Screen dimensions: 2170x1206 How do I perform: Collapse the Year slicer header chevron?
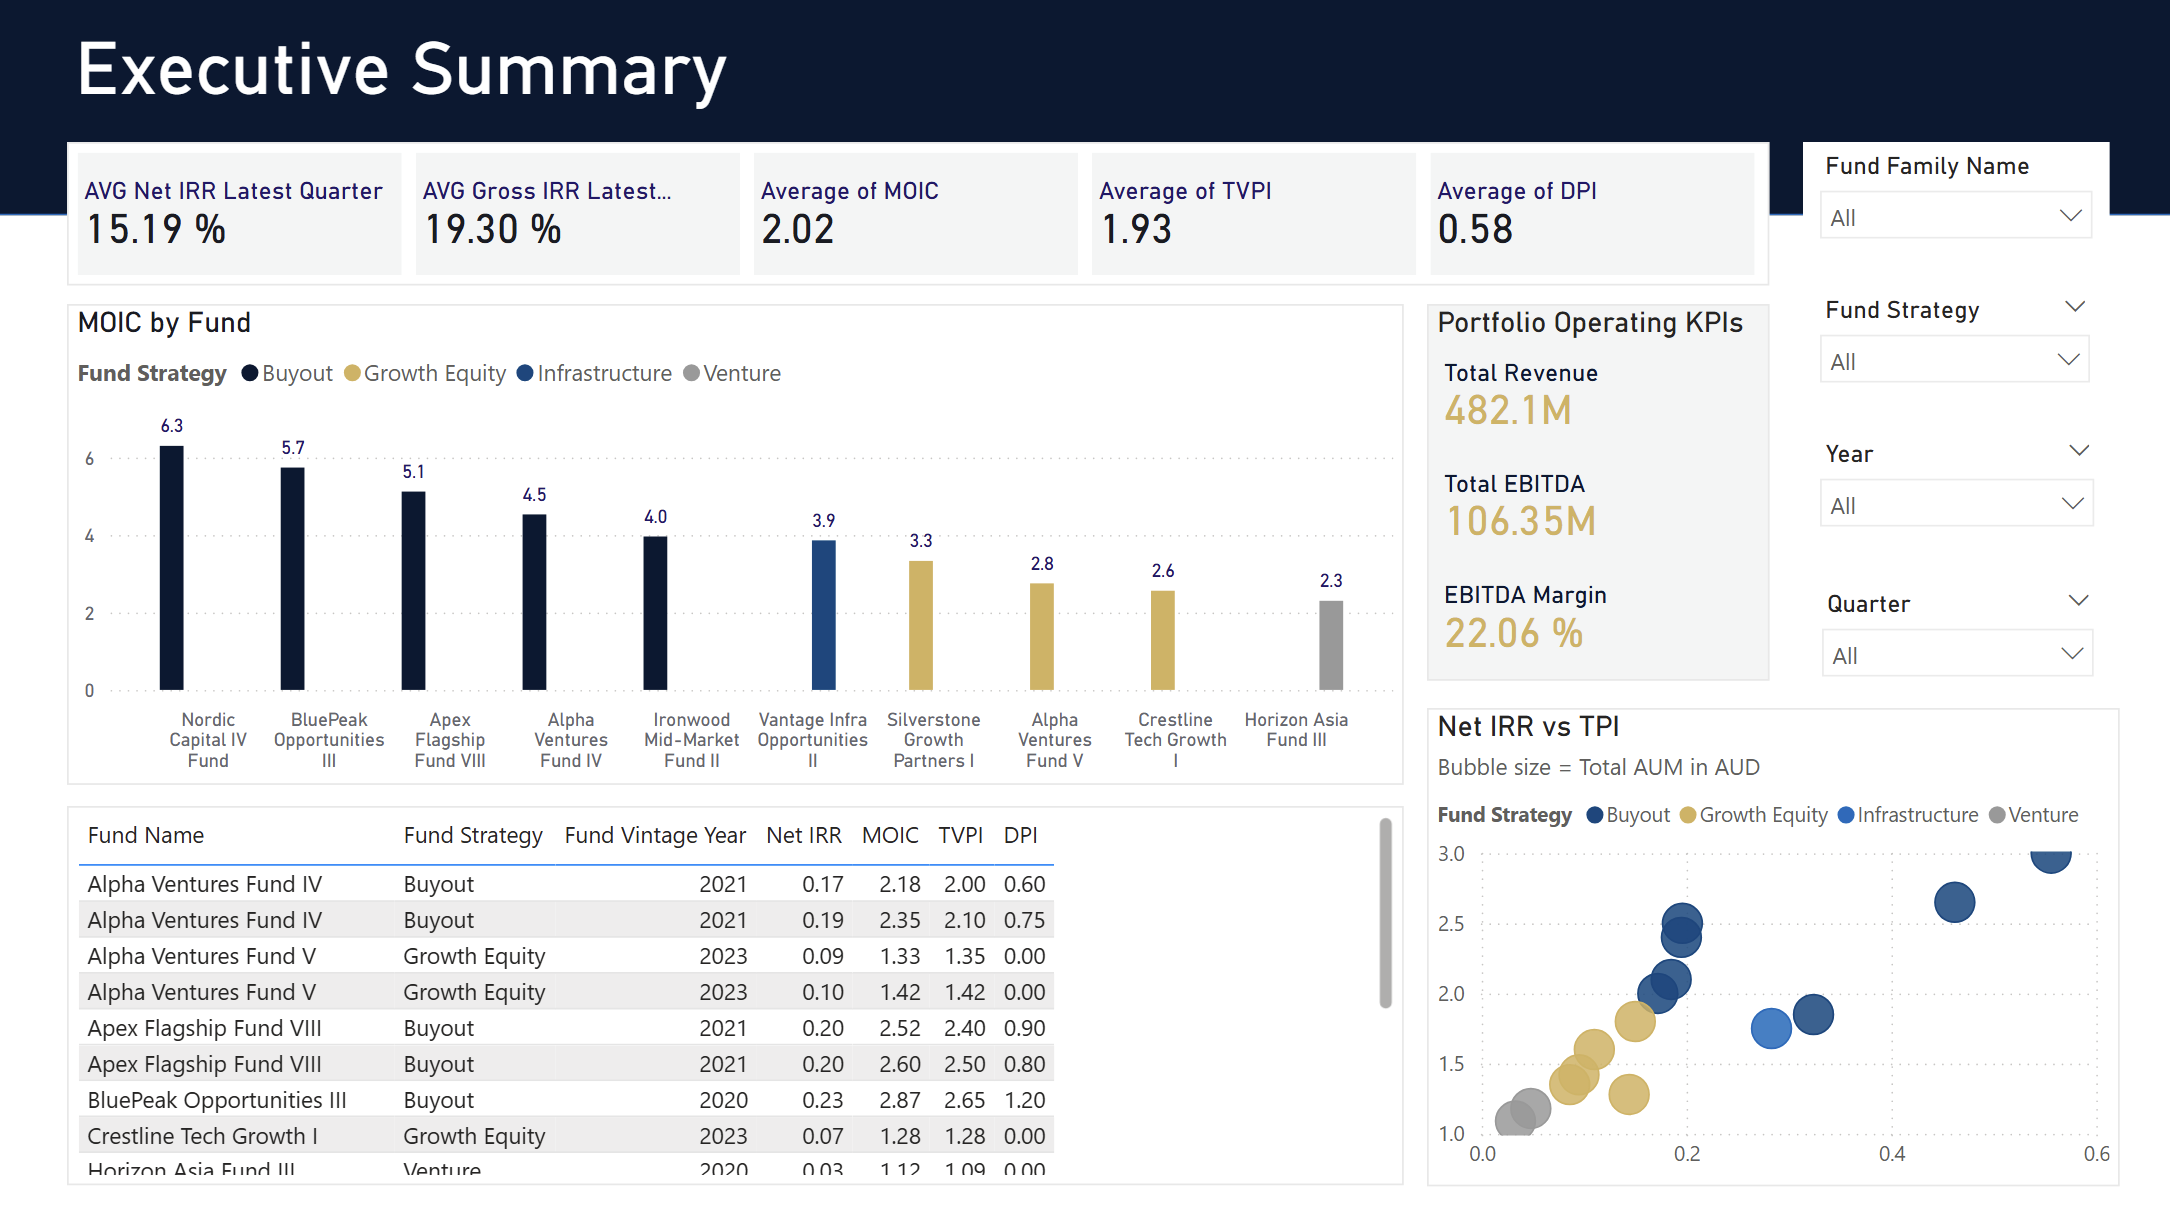pos(2079,451)
